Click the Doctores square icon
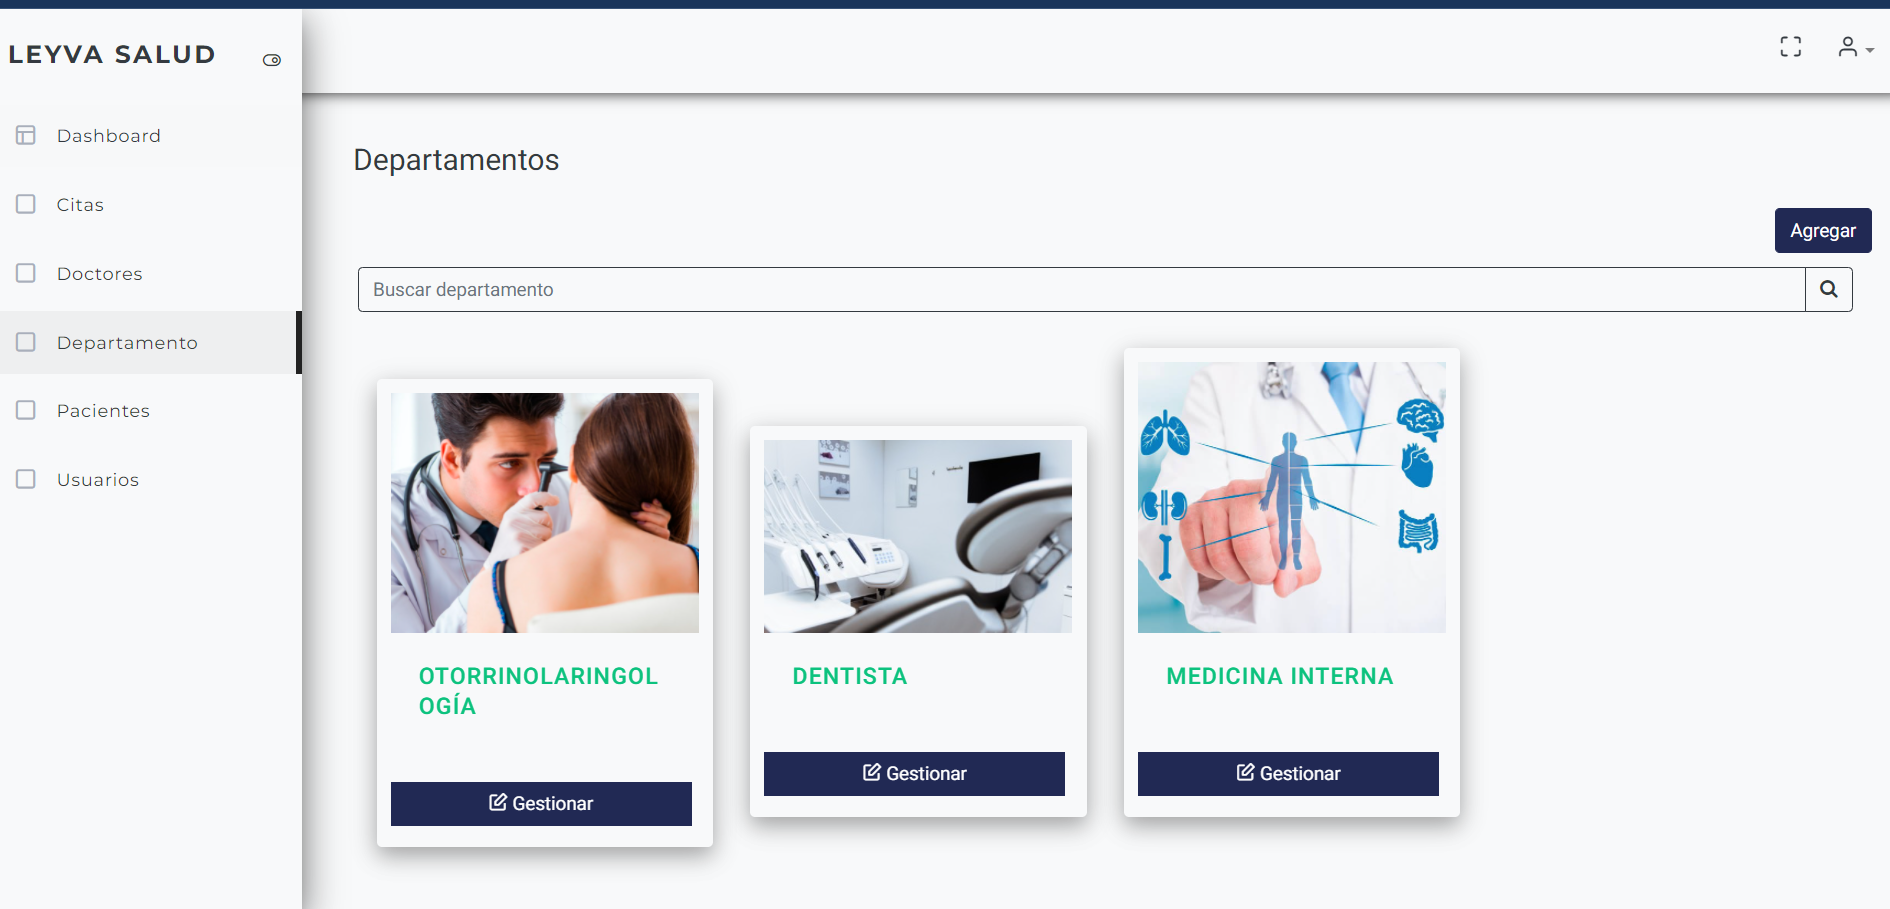Image resolution: width=1890 pixels, height=909 pixels. point(26,273)
